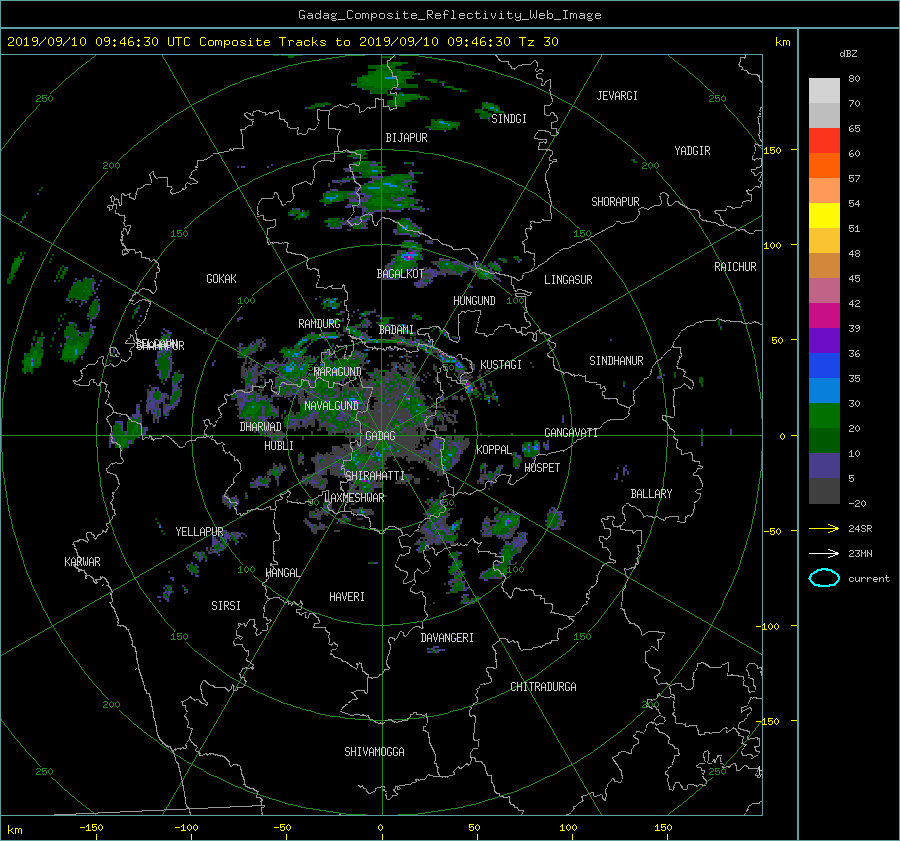The image size is (900, 841).
Task: Click the SHIRAHATTI label
Action: click(375, 476)
